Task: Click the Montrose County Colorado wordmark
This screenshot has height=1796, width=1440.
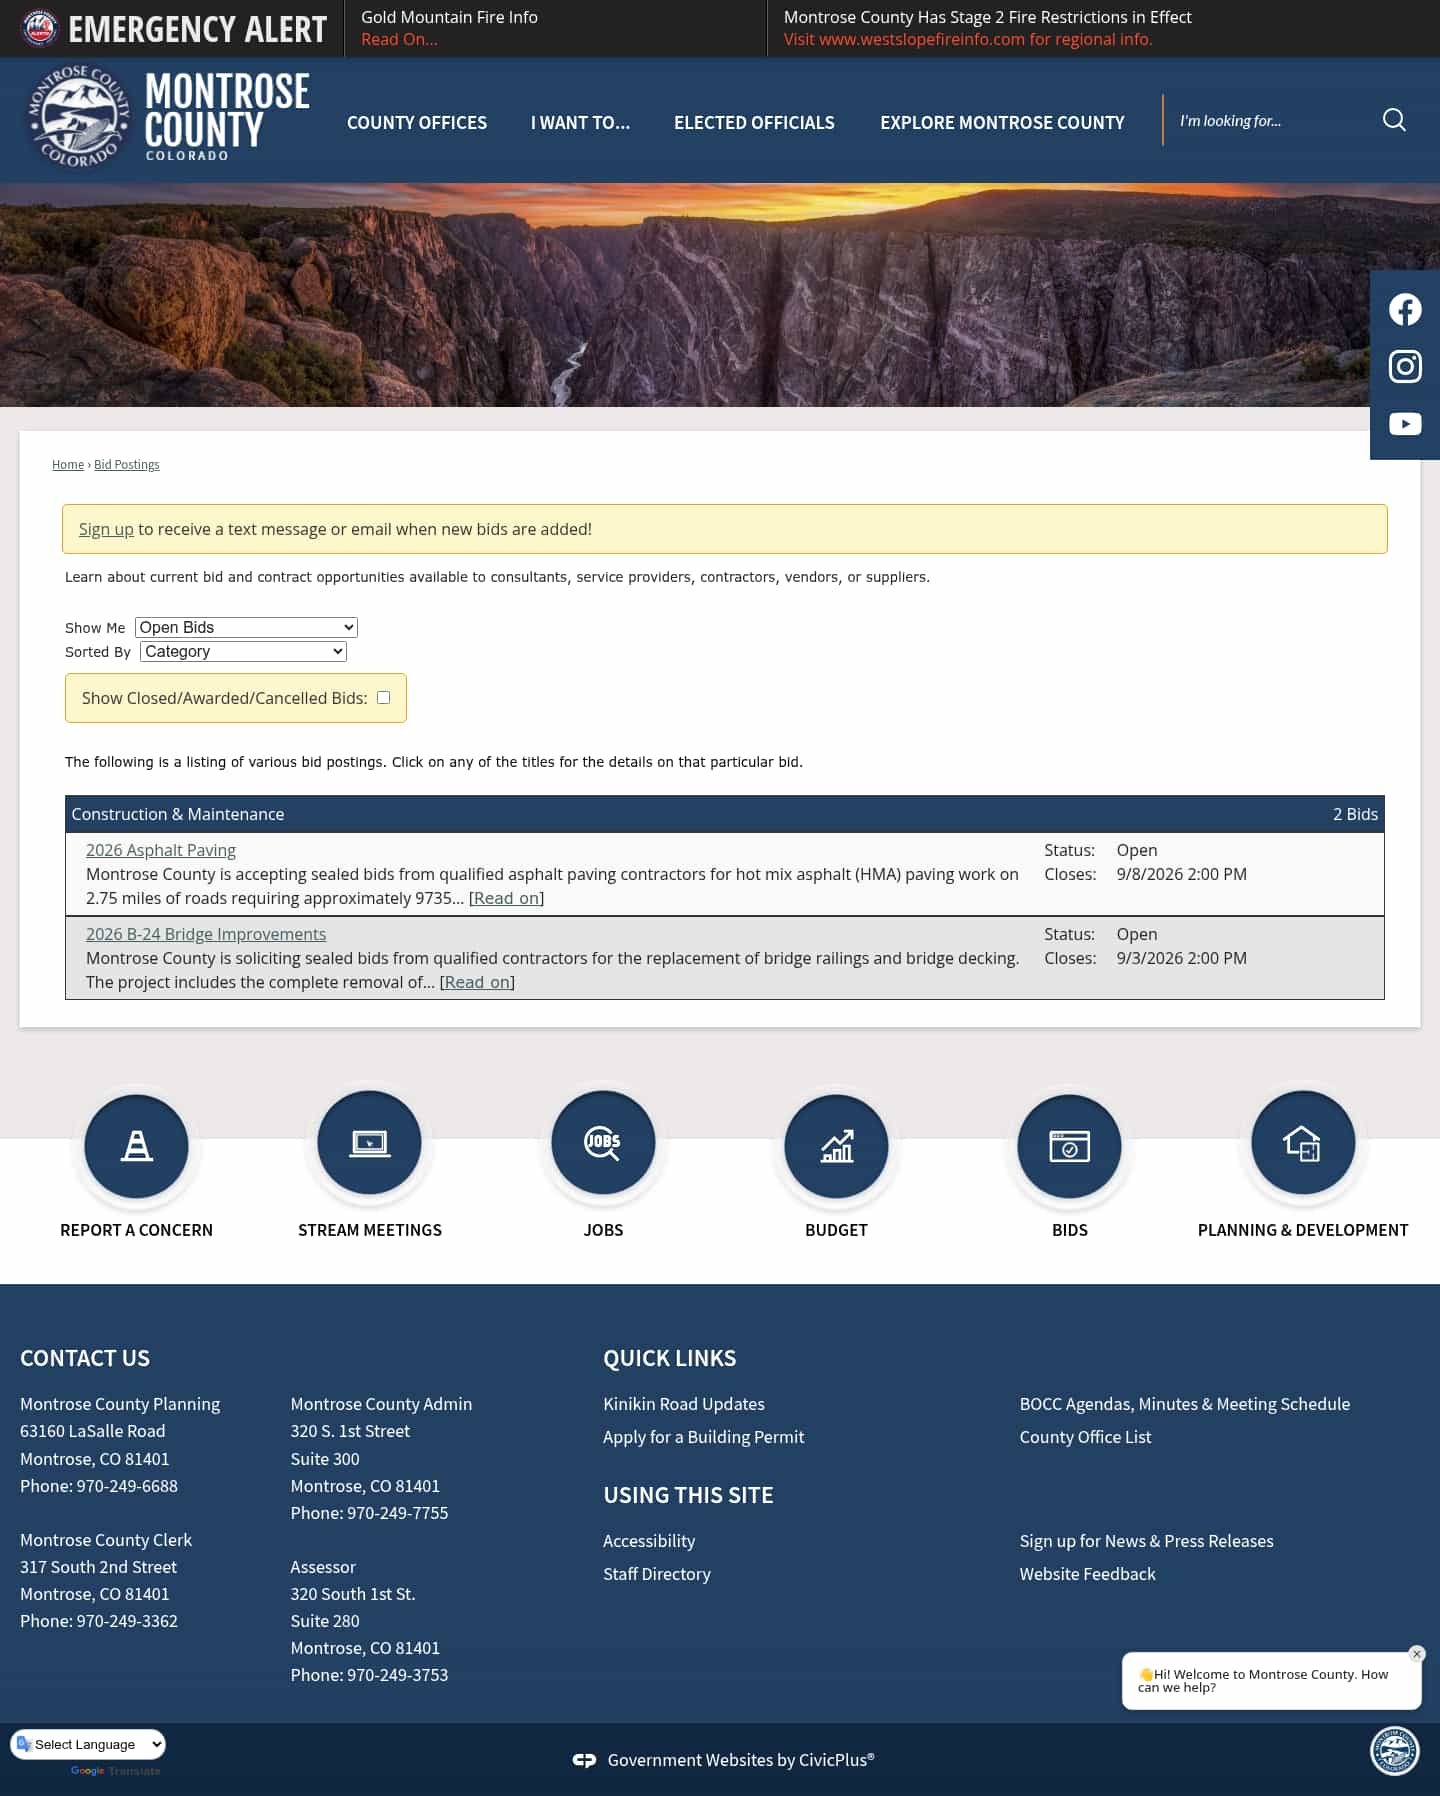Action: click(227, 116)
